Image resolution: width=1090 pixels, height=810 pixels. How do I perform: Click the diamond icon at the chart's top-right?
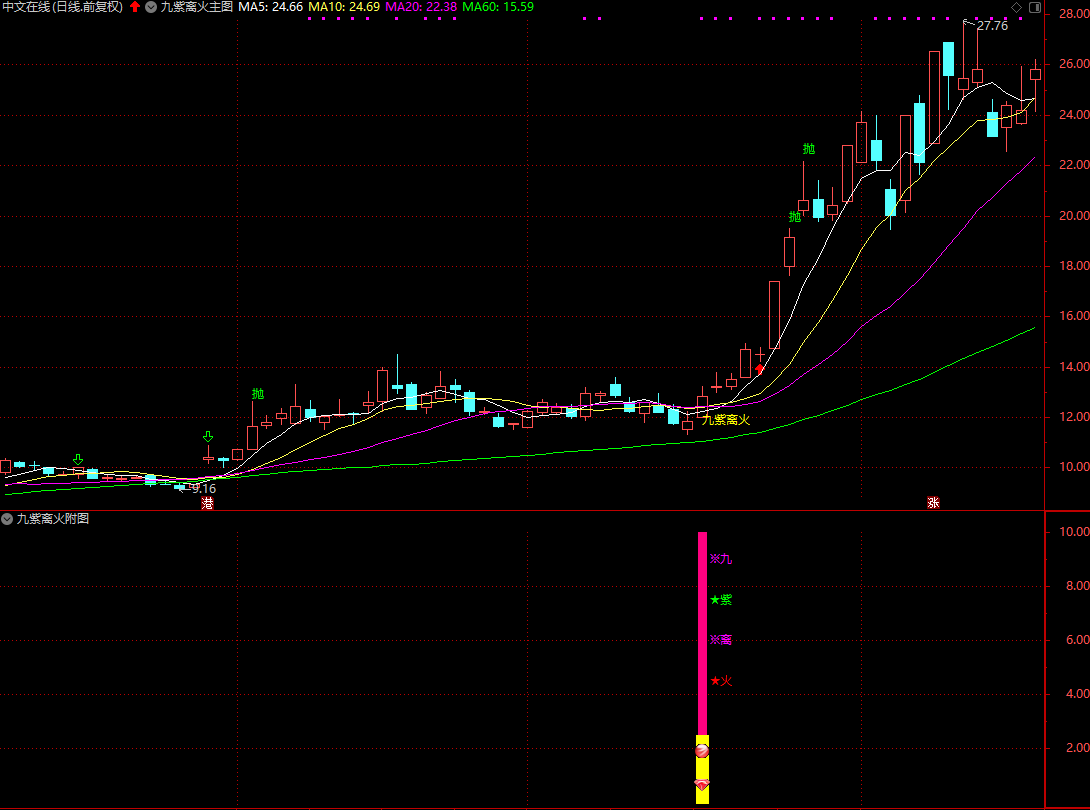click(x=1016, y=7)
